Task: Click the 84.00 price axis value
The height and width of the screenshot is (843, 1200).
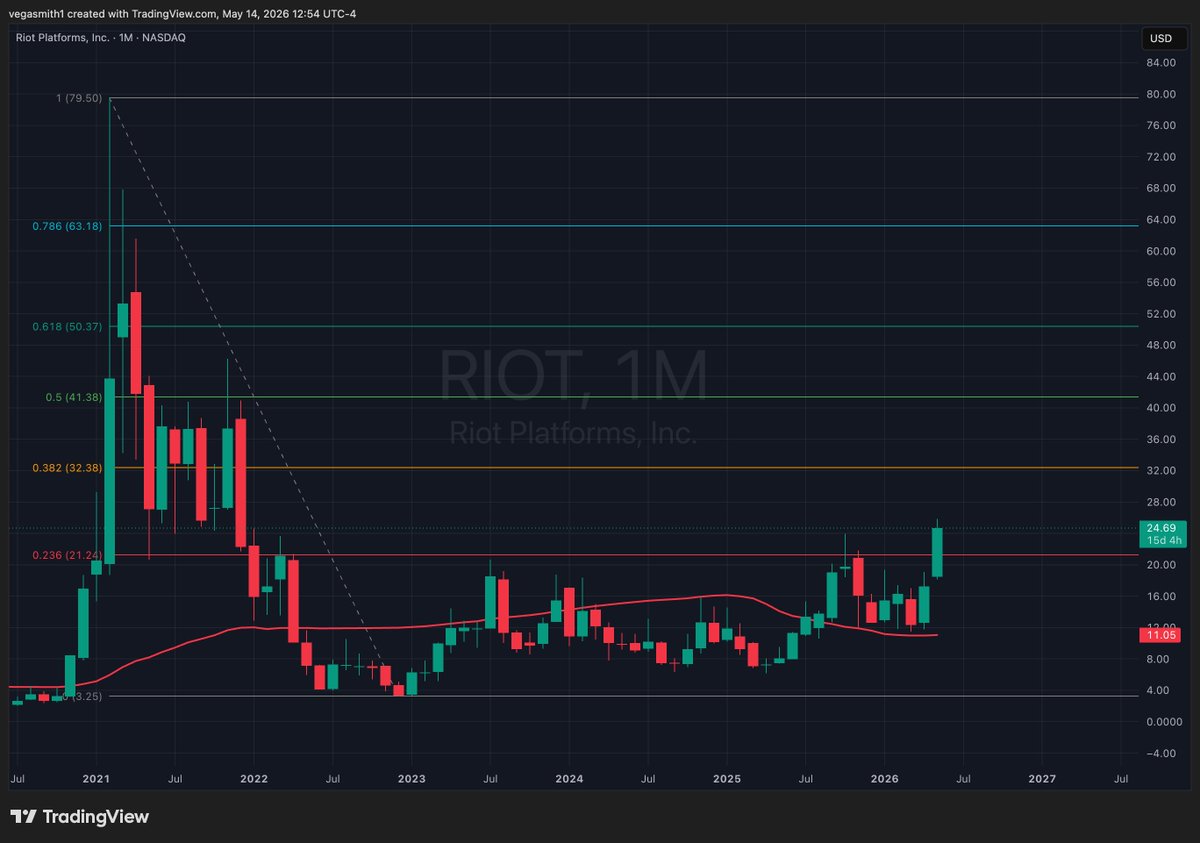Action: coord(1161,63)
